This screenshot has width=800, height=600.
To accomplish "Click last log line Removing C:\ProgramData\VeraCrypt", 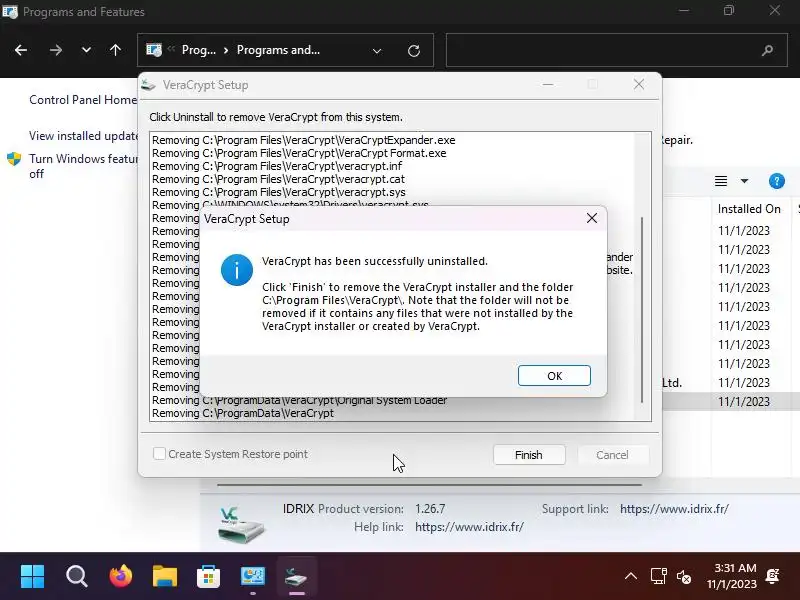I will [243, 413].
